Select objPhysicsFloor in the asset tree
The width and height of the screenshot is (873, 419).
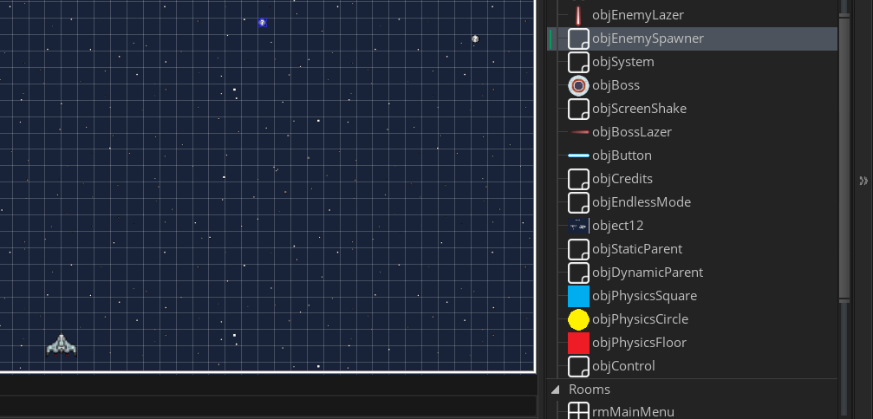[x=639, y=343]
